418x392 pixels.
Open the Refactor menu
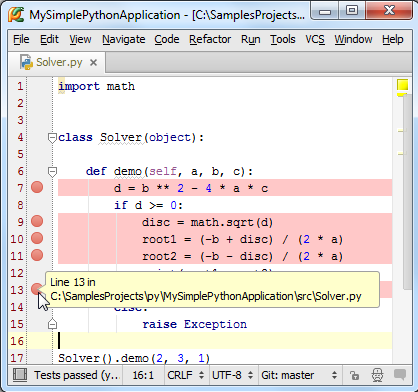pos(210,39)
